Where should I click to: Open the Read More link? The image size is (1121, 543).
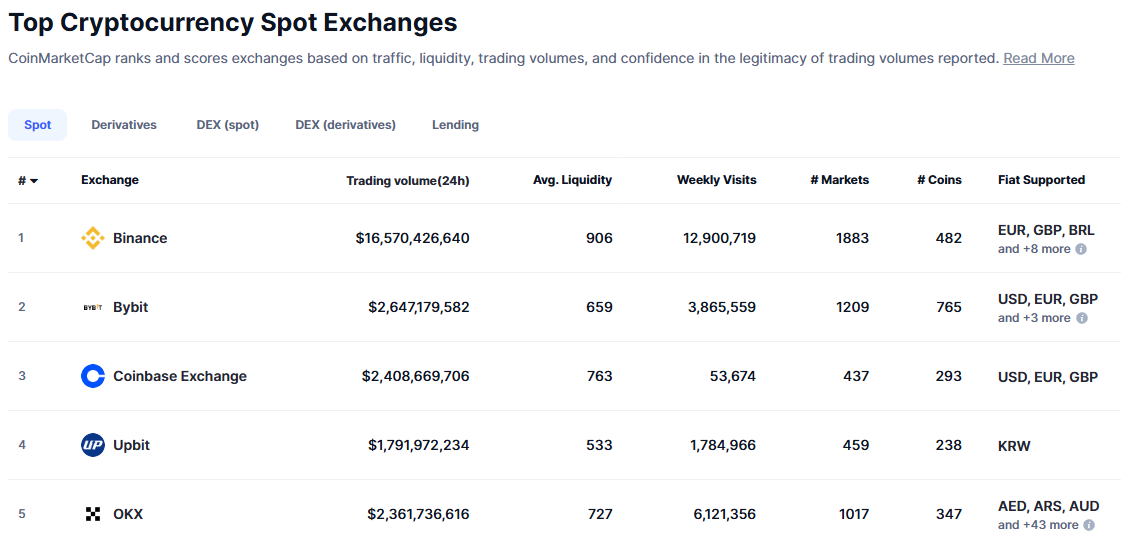1038,58
